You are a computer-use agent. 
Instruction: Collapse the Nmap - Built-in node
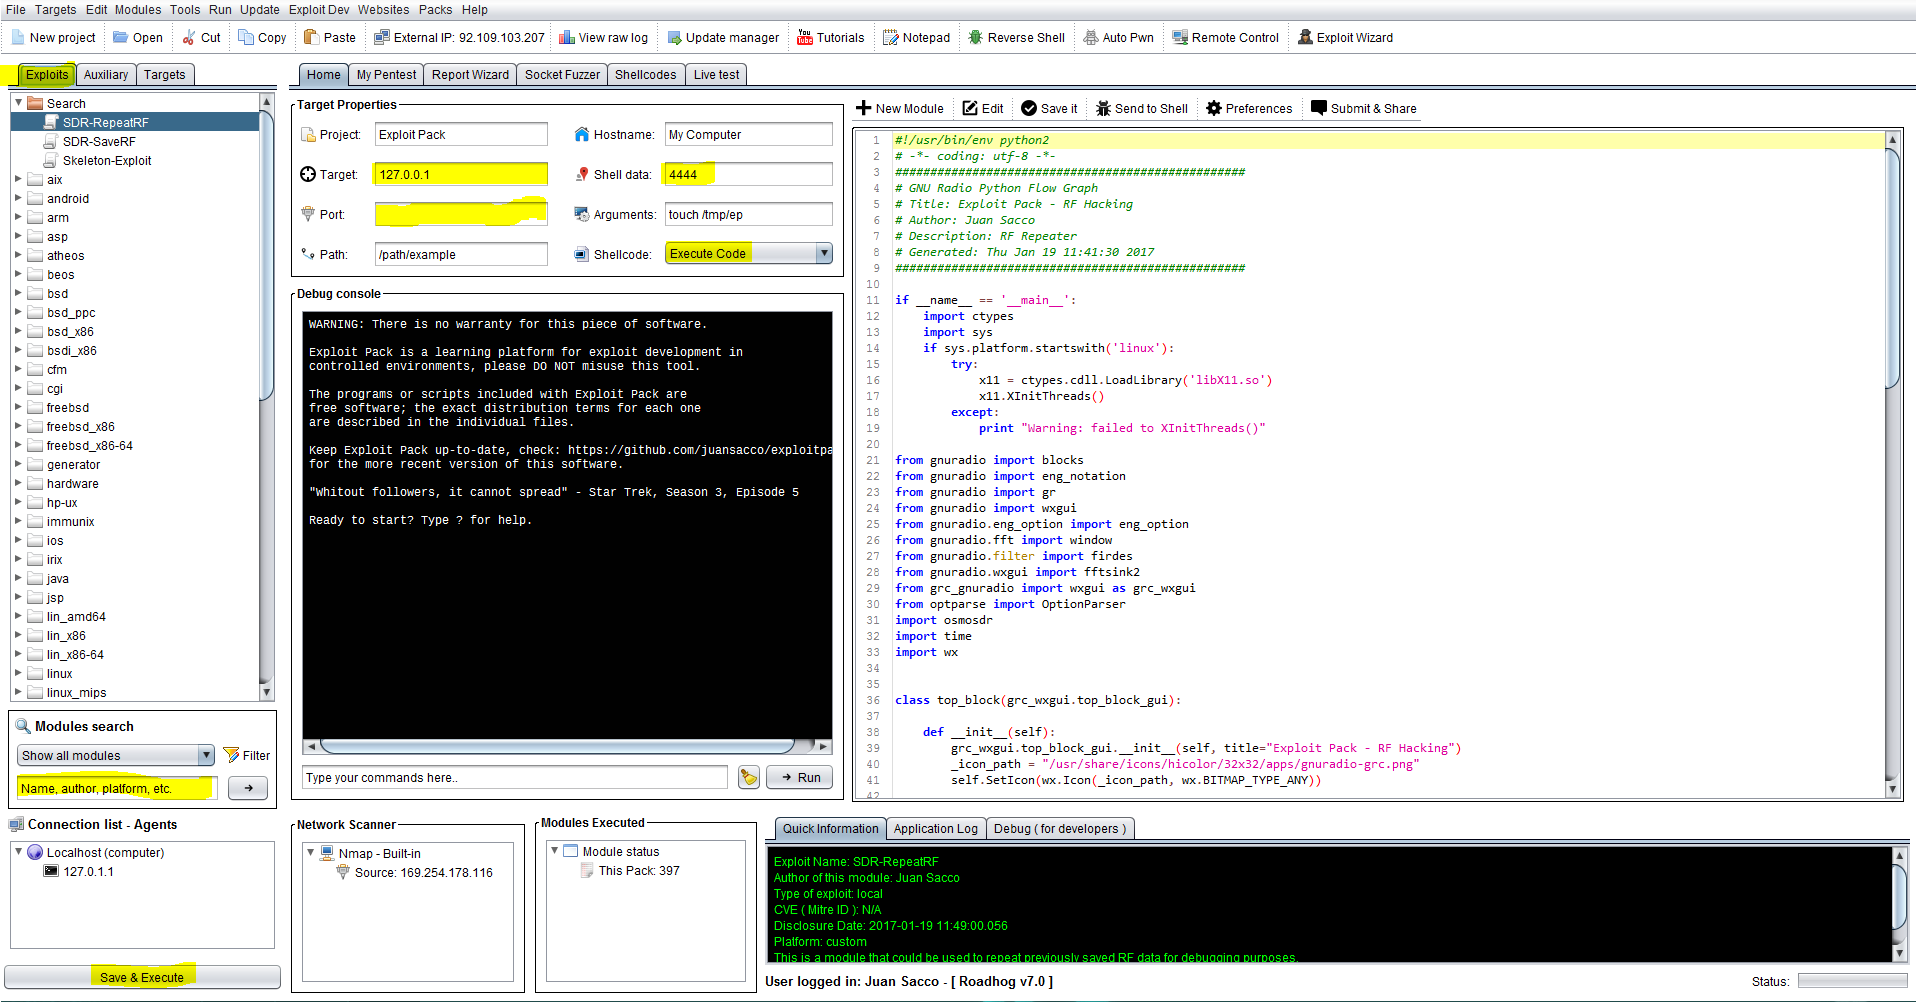click(x=311, y=853)
